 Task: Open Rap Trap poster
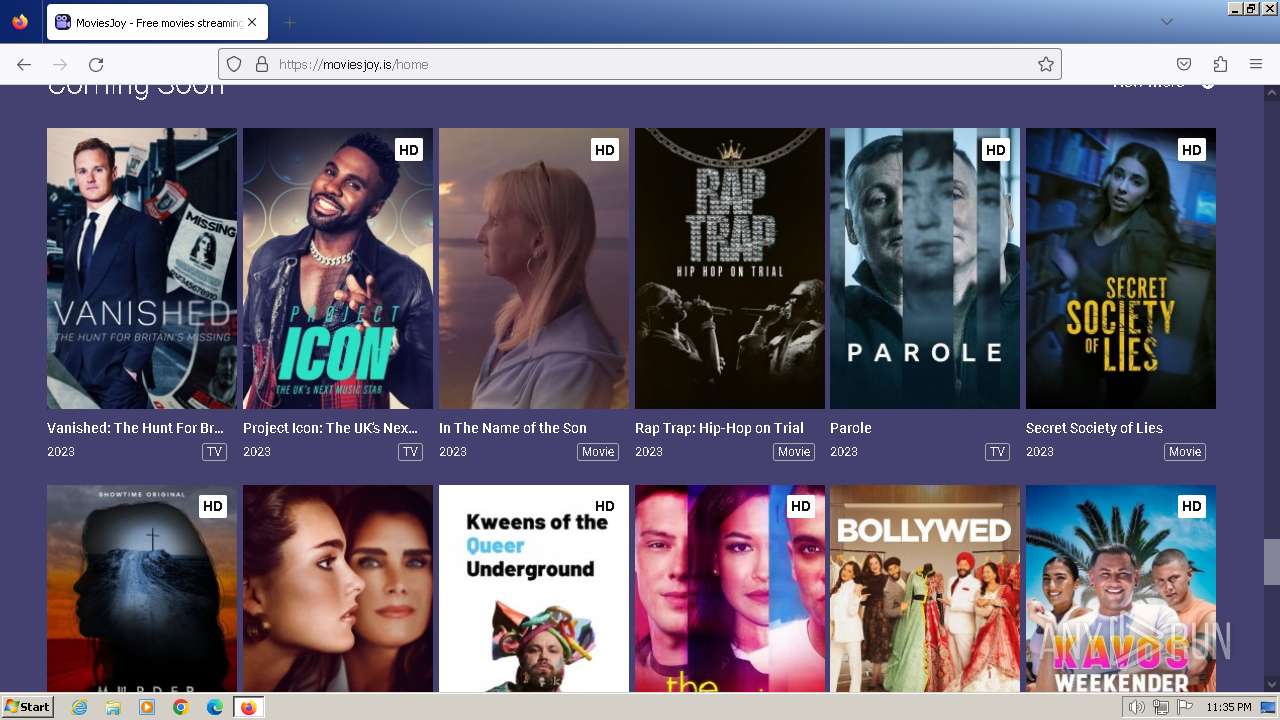coord(730,268)
